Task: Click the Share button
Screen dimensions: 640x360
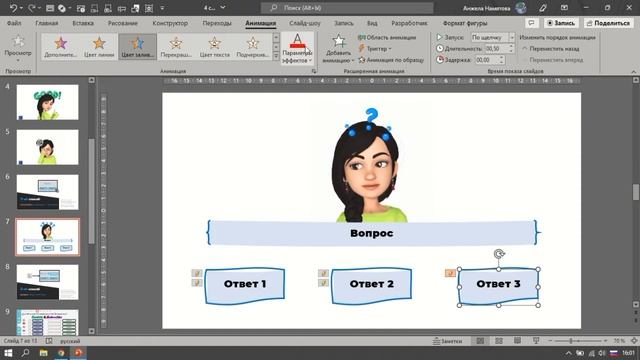Action: [608, 23]
